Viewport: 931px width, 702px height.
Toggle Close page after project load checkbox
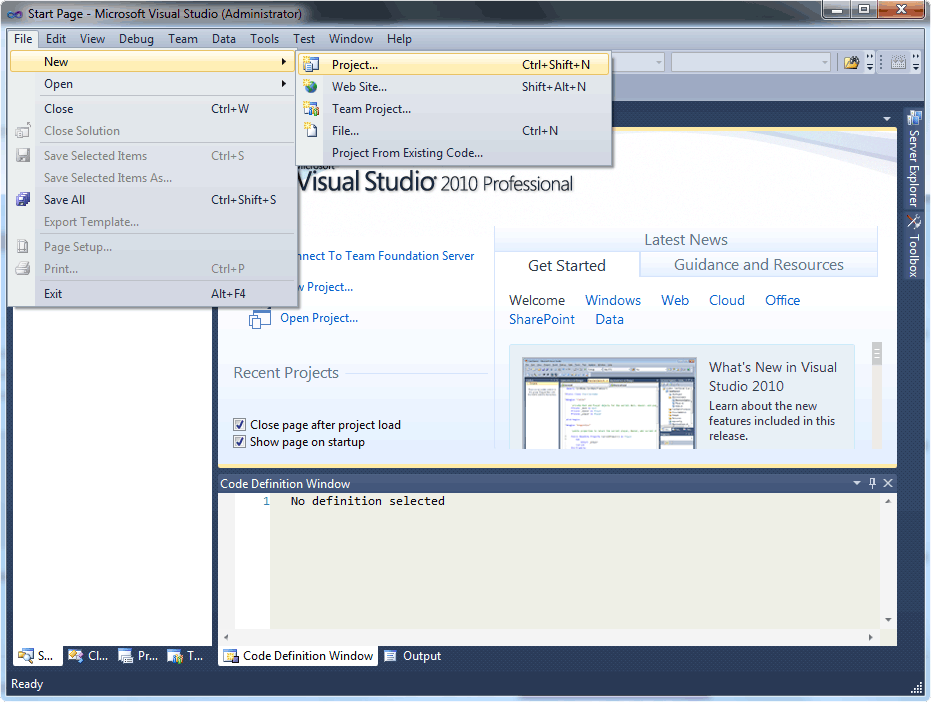pos(239,425)
